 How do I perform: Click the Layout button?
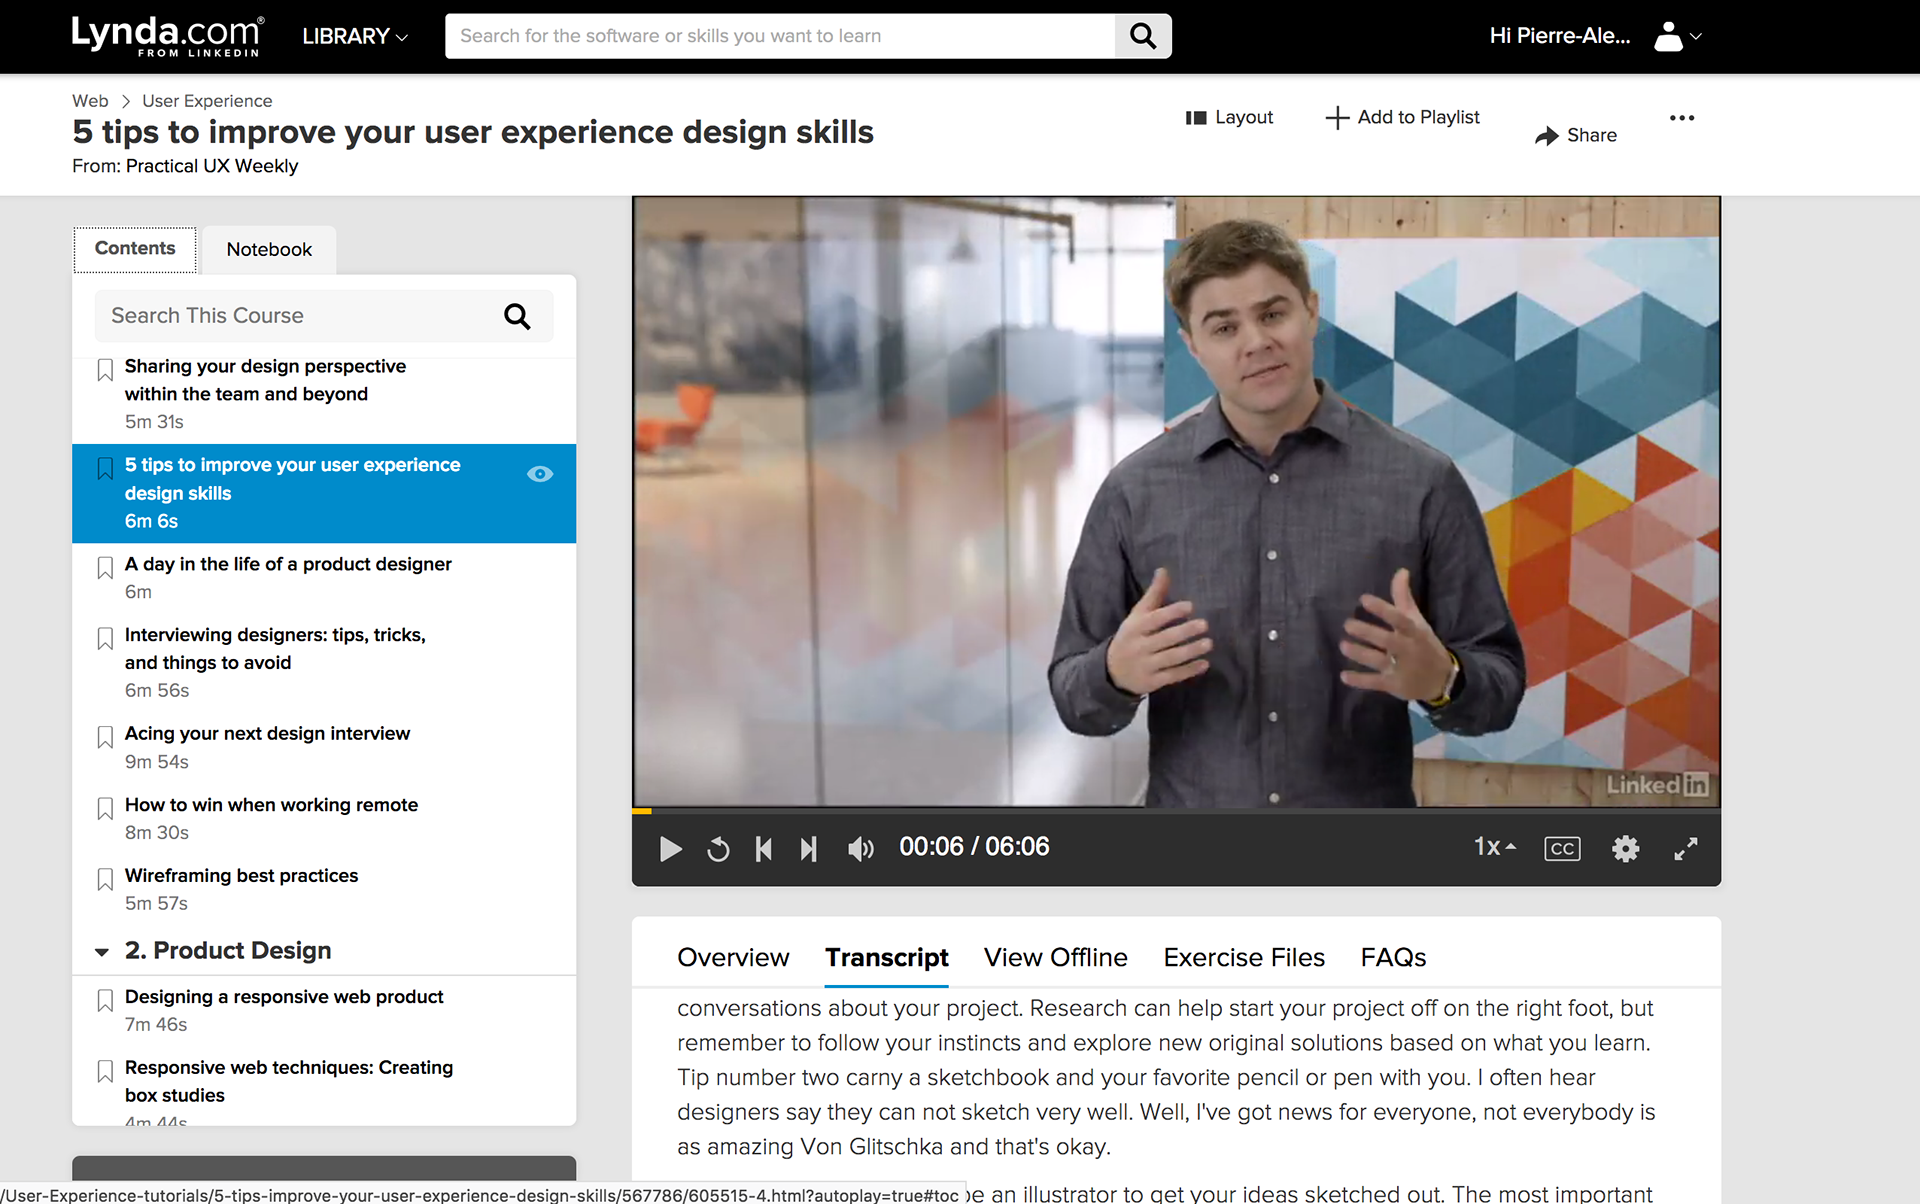(x=1229, y=117)
